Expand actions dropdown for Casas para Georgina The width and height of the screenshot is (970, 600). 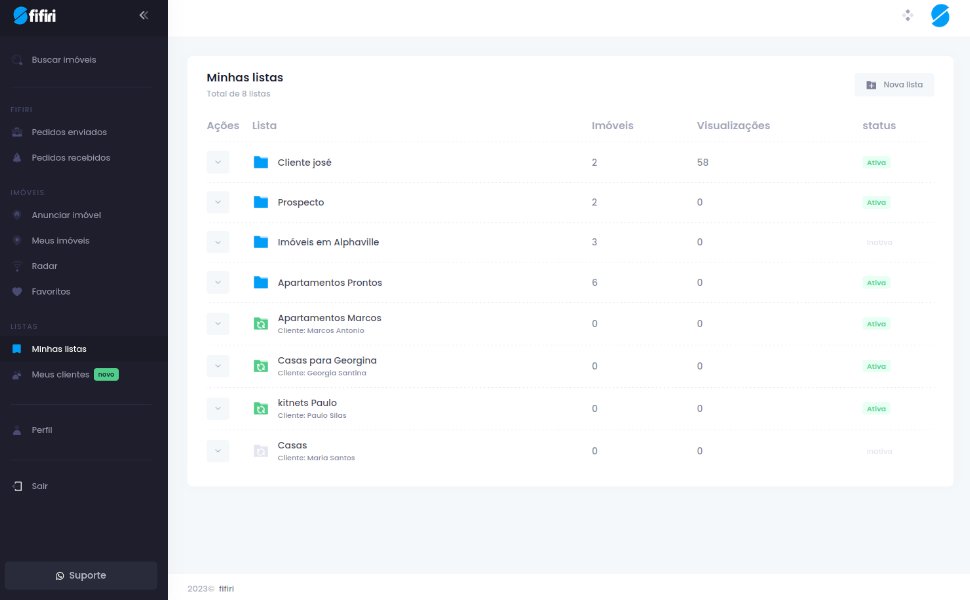pyautogui.click(x=218, y=366)
